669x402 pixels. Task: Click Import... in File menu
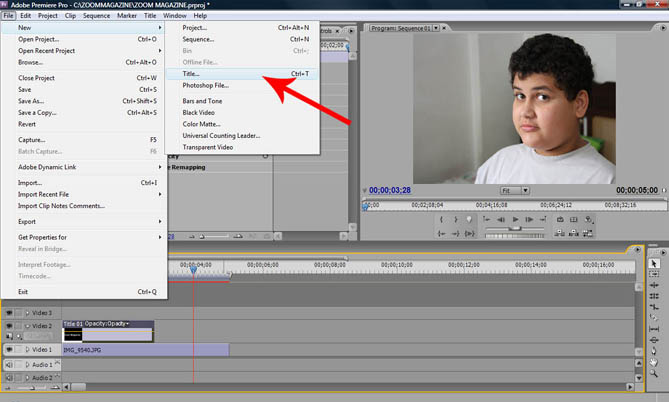30,183
